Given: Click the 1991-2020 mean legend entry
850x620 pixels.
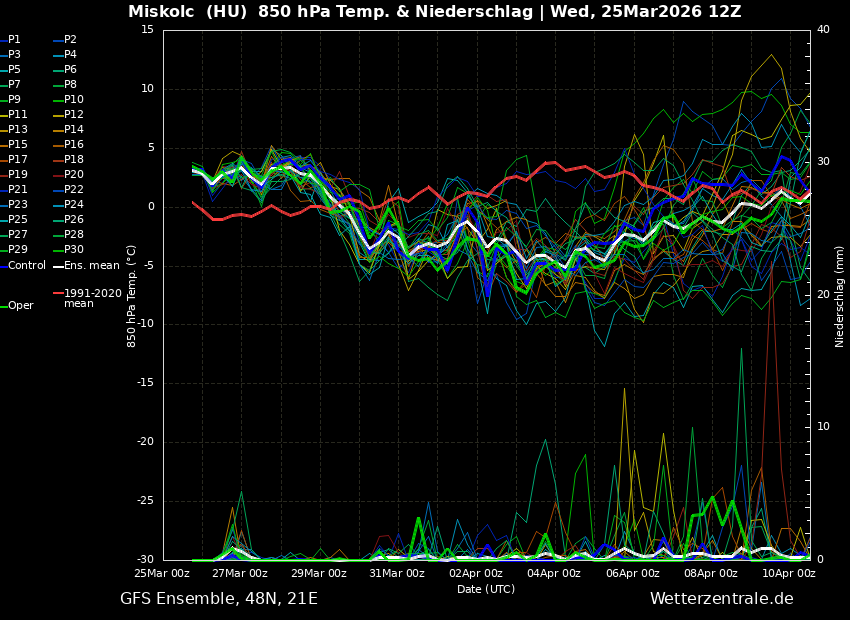Looking at the screenshot, I should pyautogui.click(x=92, y=298).
